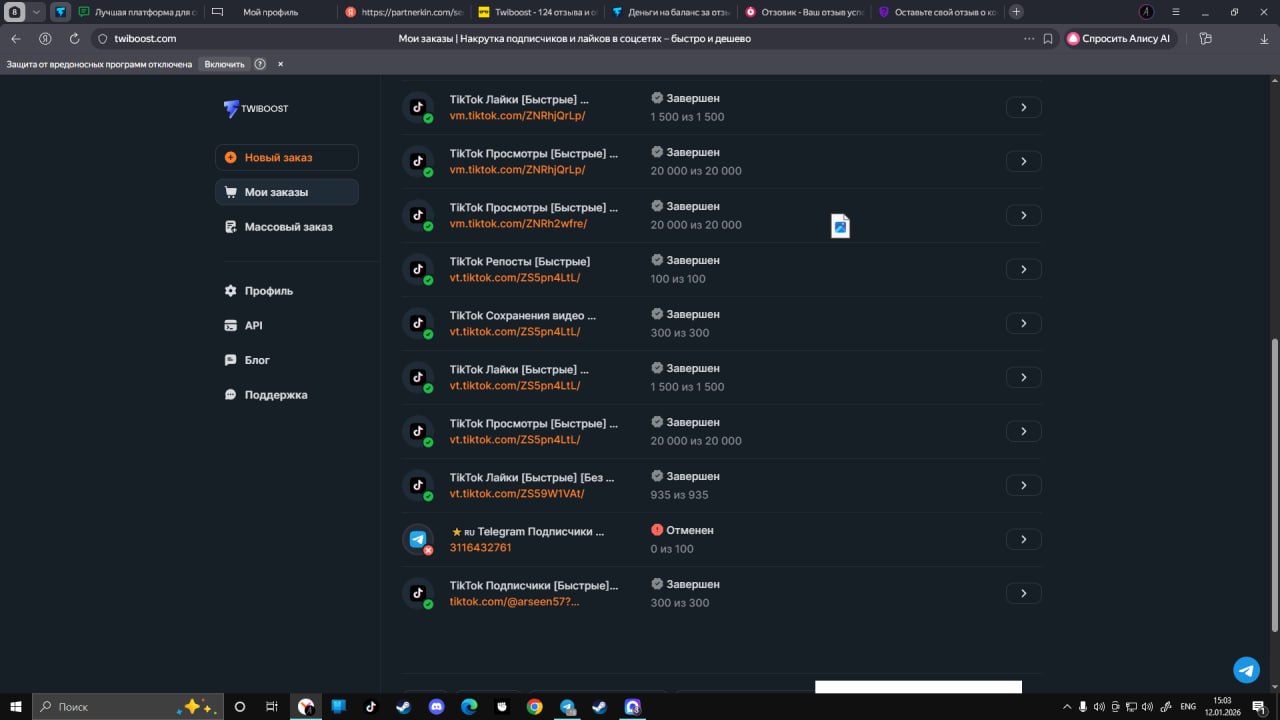Open the floating Telegram chat button
The height and width of the screenshot is (720, 1280).
click(x=1246, y=669)
